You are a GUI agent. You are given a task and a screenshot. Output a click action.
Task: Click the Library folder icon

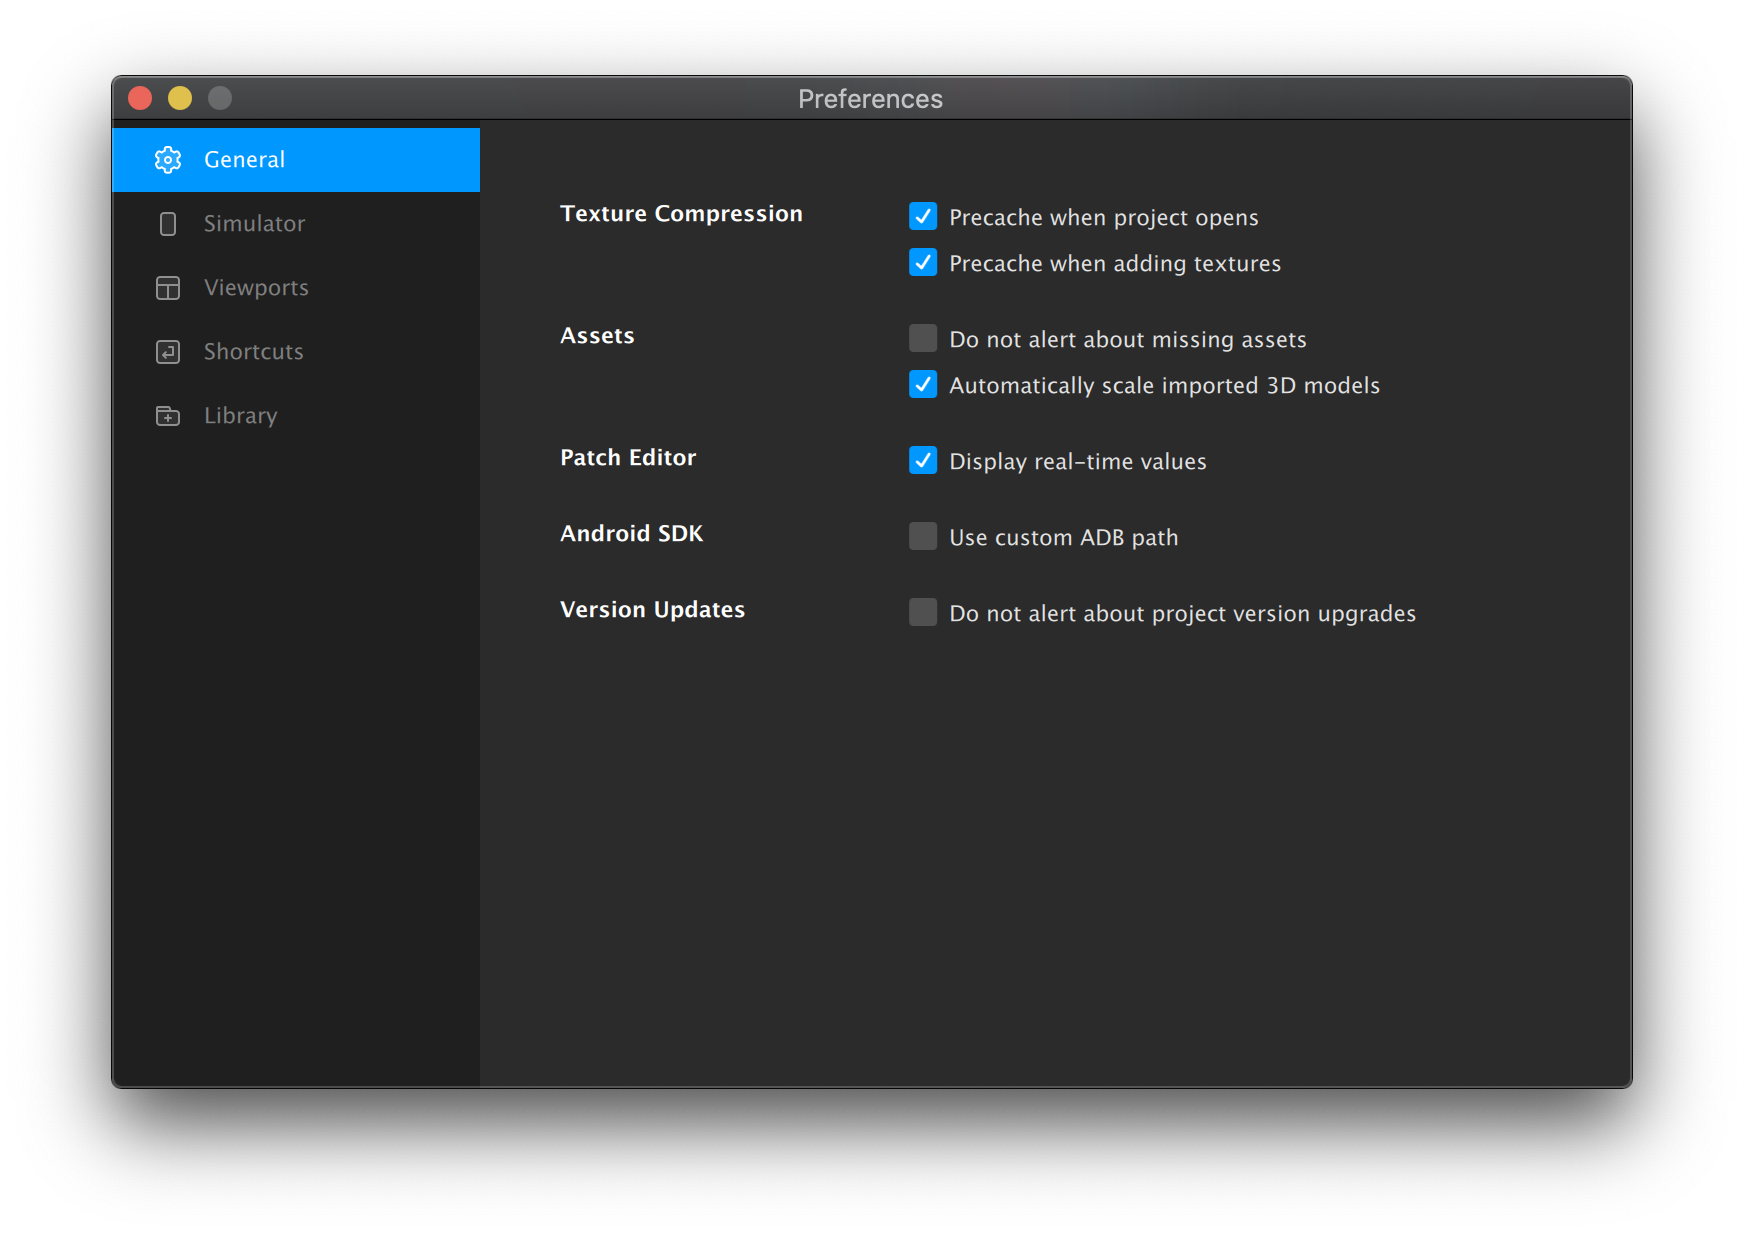168,416
